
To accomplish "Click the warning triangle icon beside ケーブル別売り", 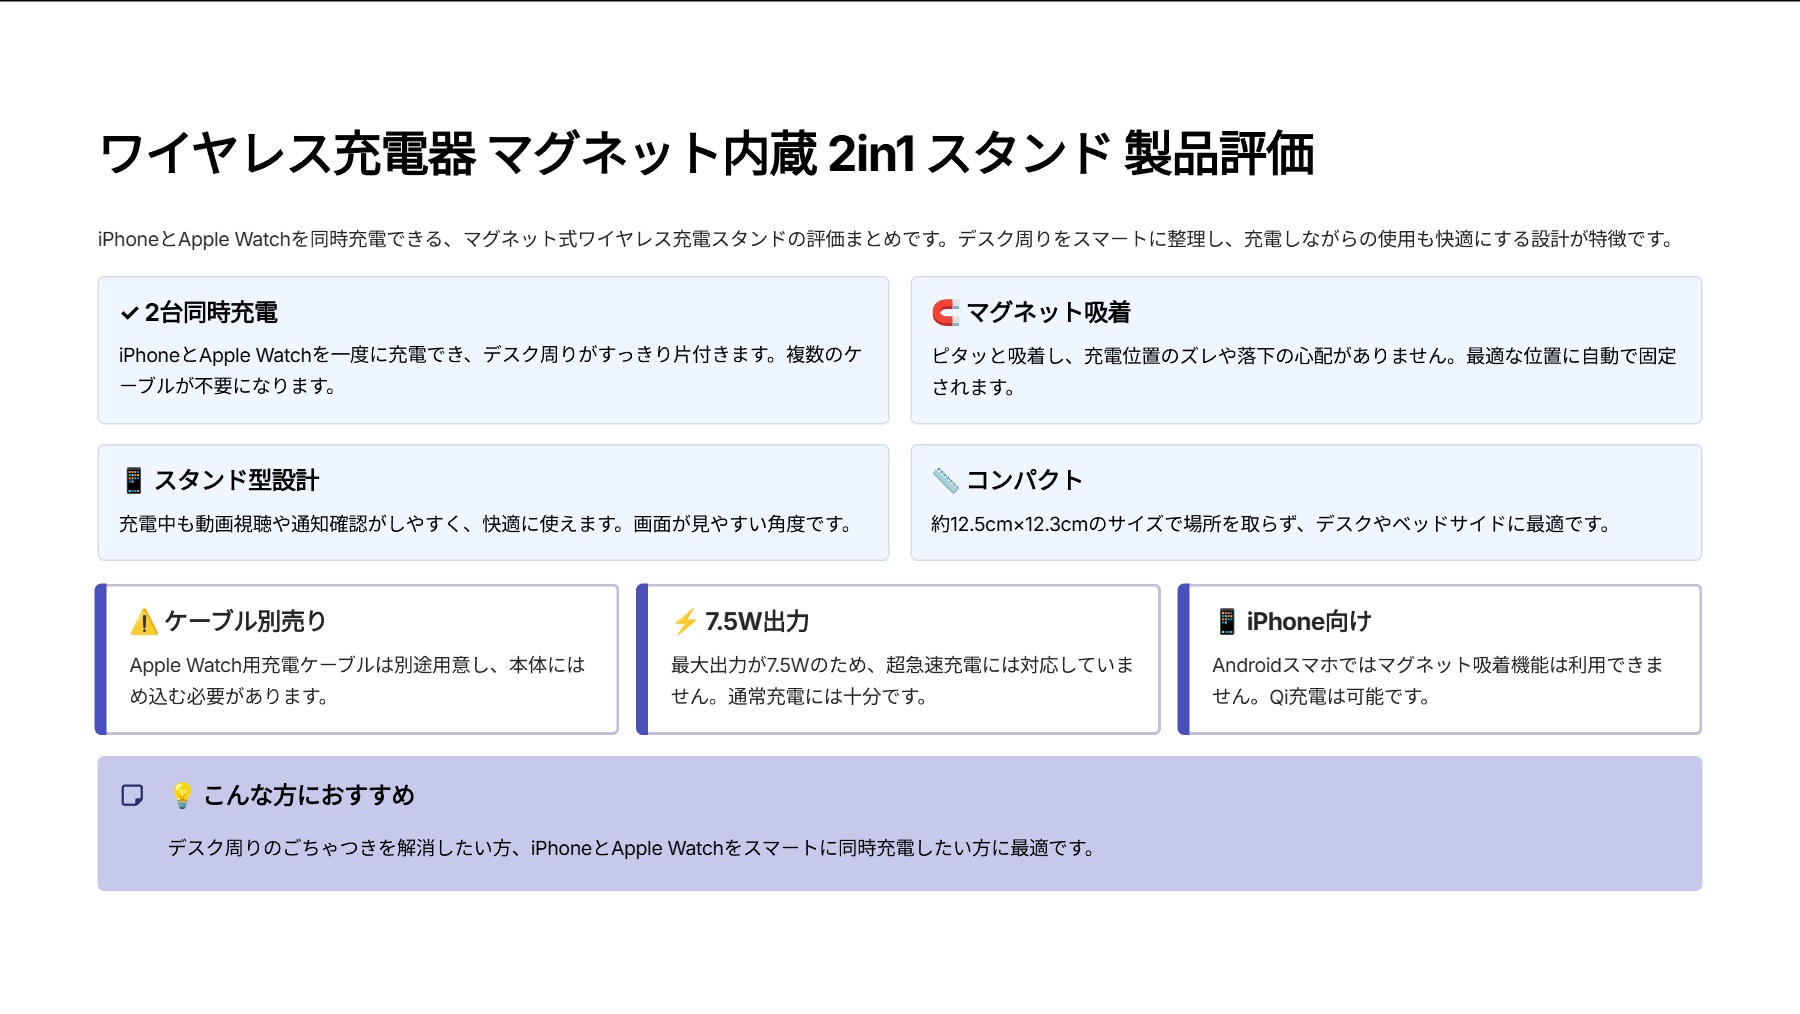I will pyautogui.click(x=144, y=621).
